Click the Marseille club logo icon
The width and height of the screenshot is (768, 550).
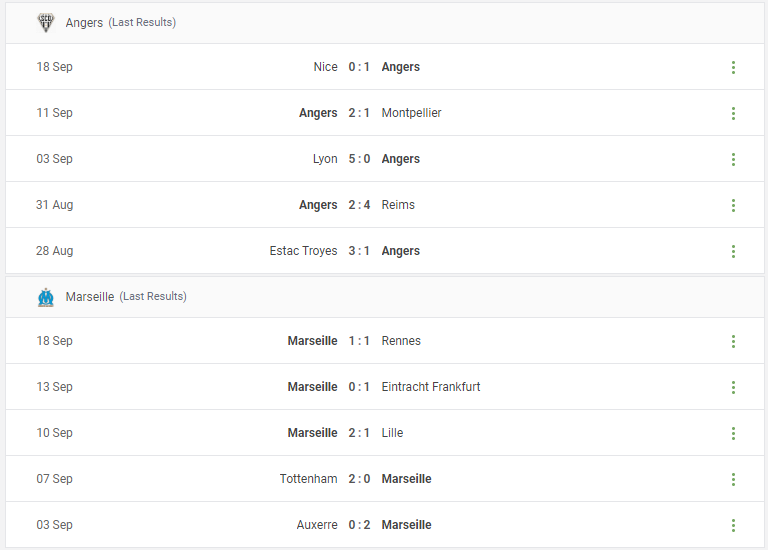[x=46, y=297]
